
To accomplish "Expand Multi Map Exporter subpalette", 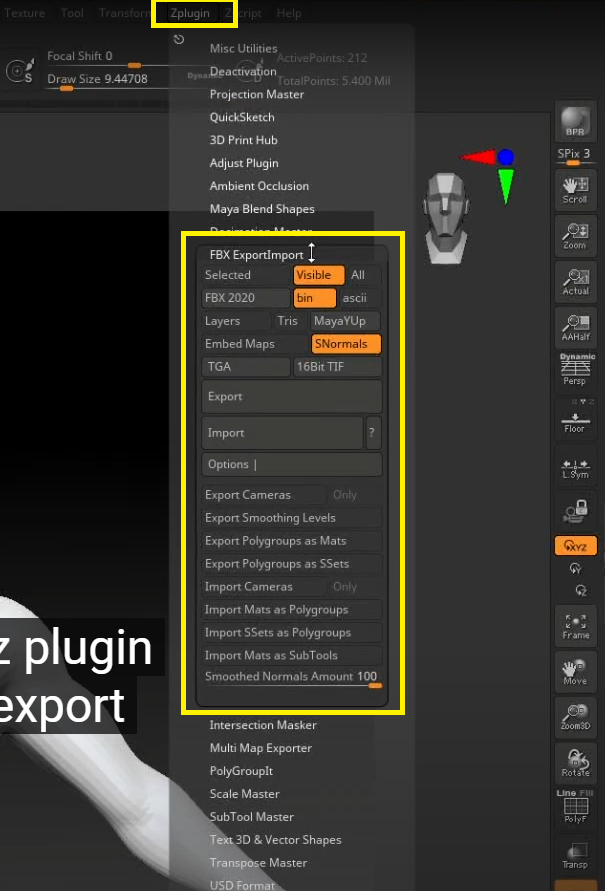I will 260,748.
